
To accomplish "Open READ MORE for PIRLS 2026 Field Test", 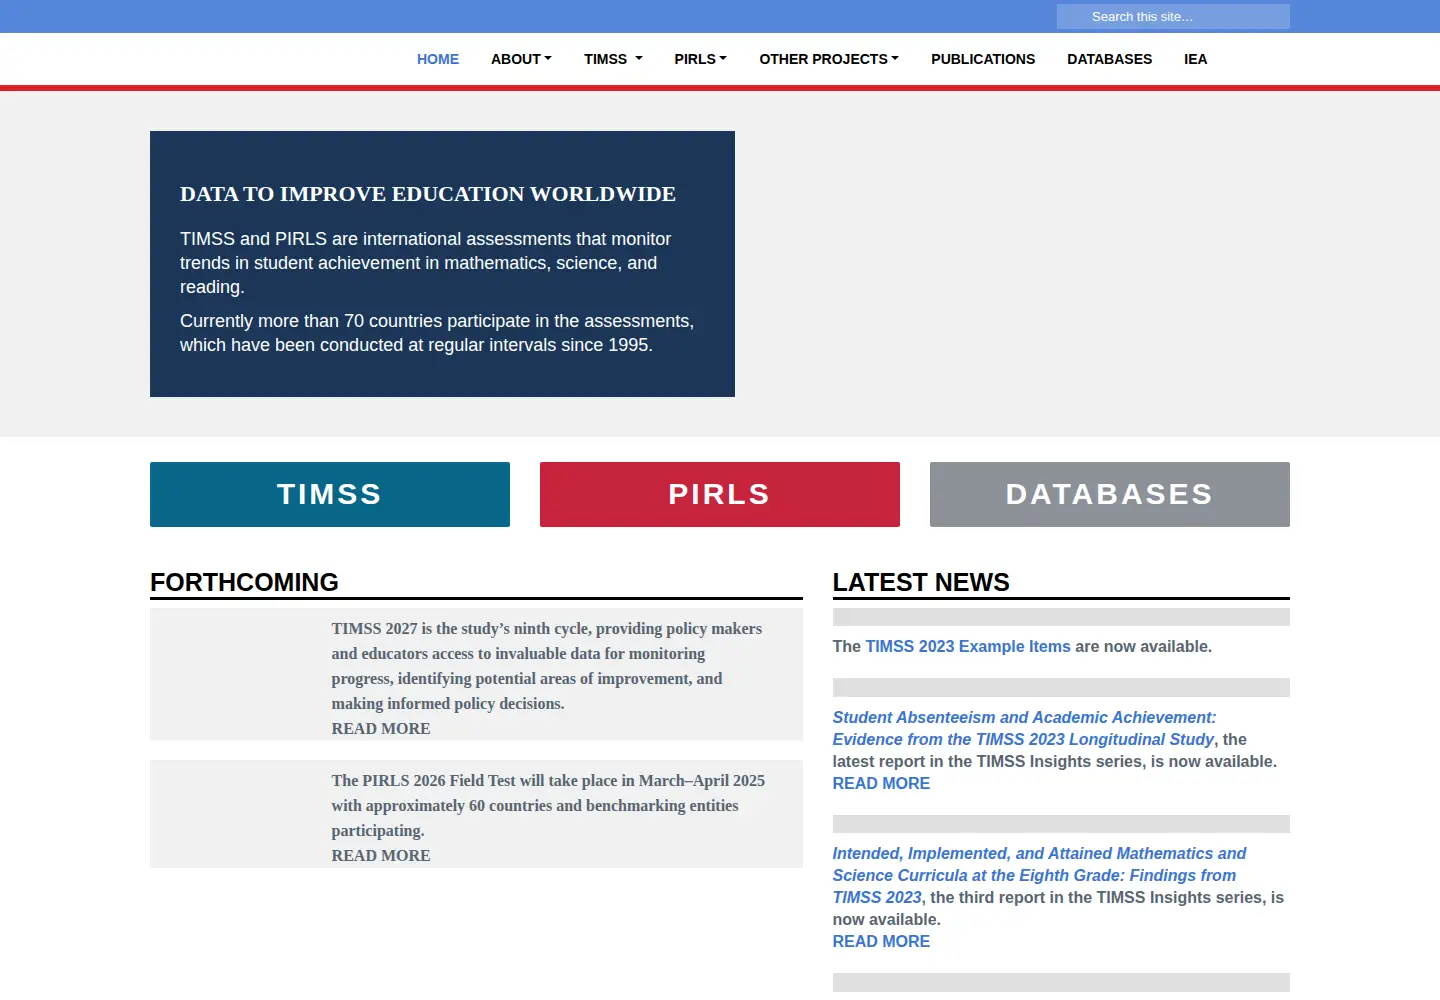I will (x=381, y=856).
